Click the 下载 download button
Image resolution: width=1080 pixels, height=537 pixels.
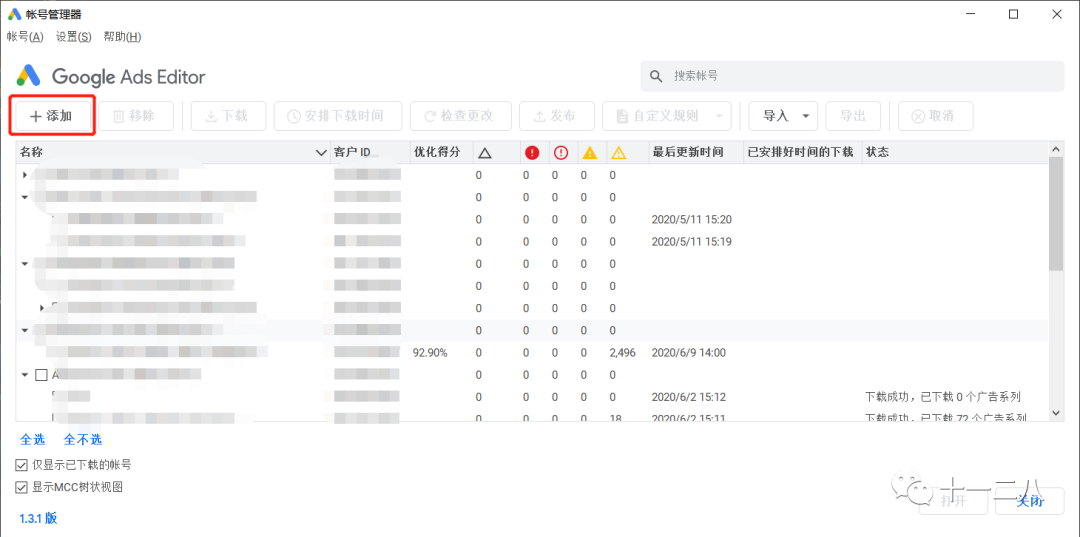[227, 116]
